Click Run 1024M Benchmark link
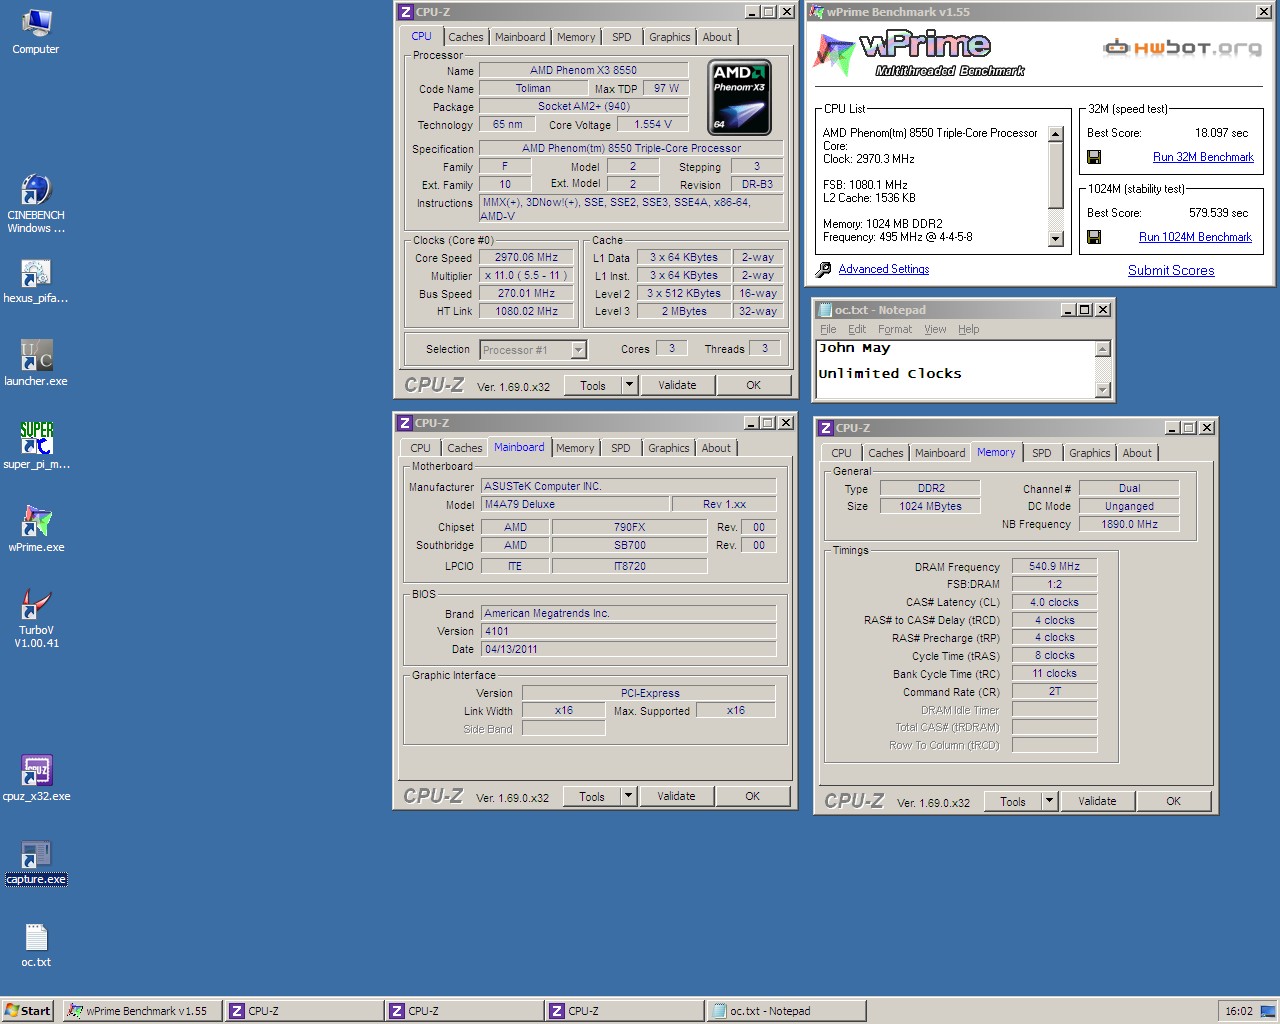Viewport: 1280px width, 1024px height. [x=1195, y=237]
